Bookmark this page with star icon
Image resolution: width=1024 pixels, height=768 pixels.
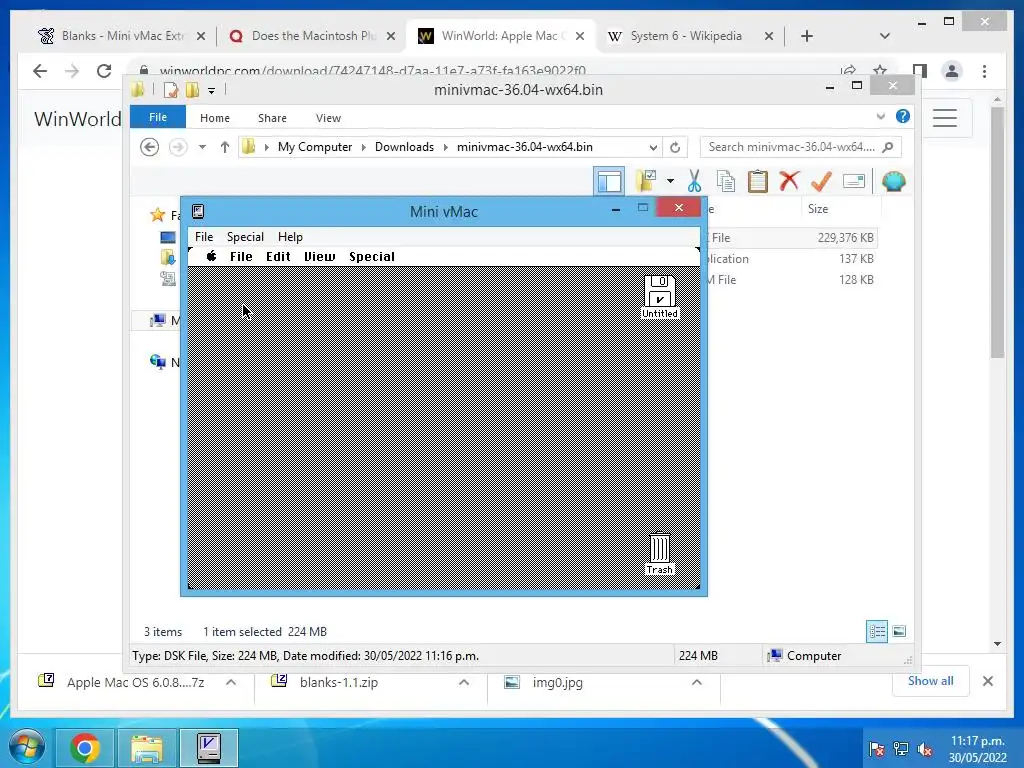880,70
